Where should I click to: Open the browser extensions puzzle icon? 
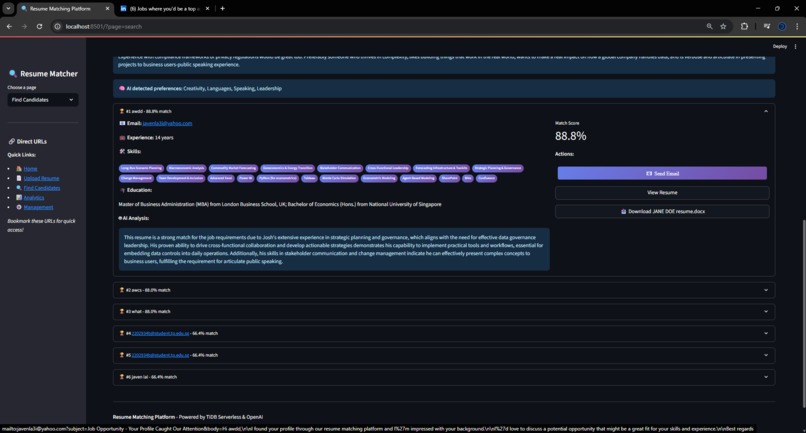tap(744, 26)
